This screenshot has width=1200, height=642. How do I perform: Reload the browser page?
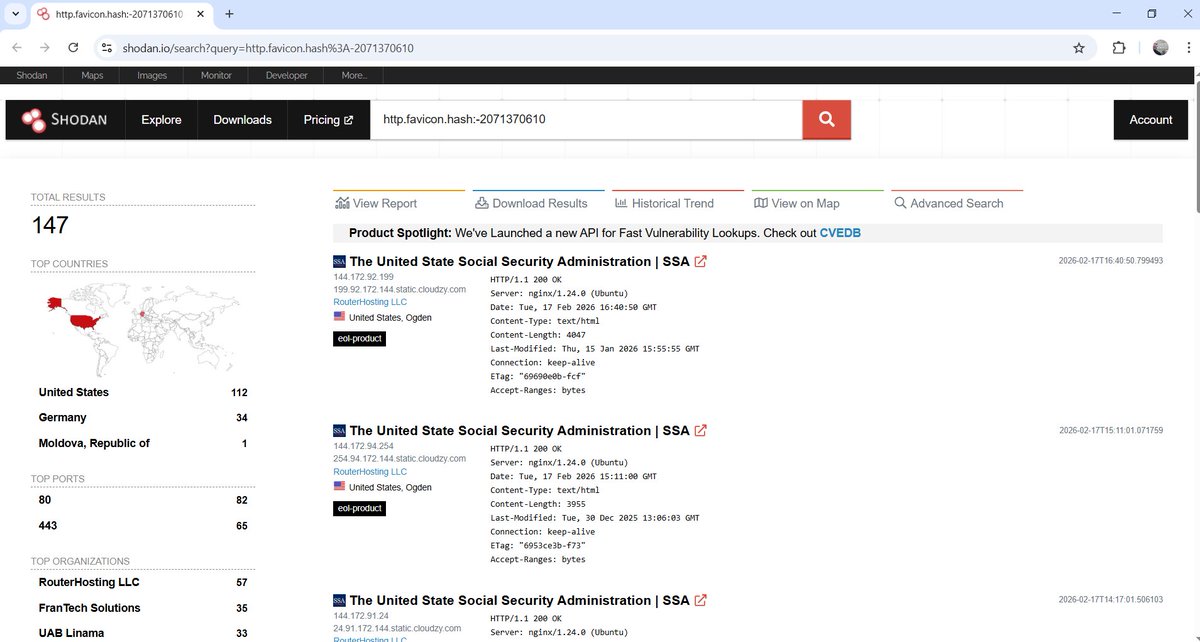click(x=73, y=47)
